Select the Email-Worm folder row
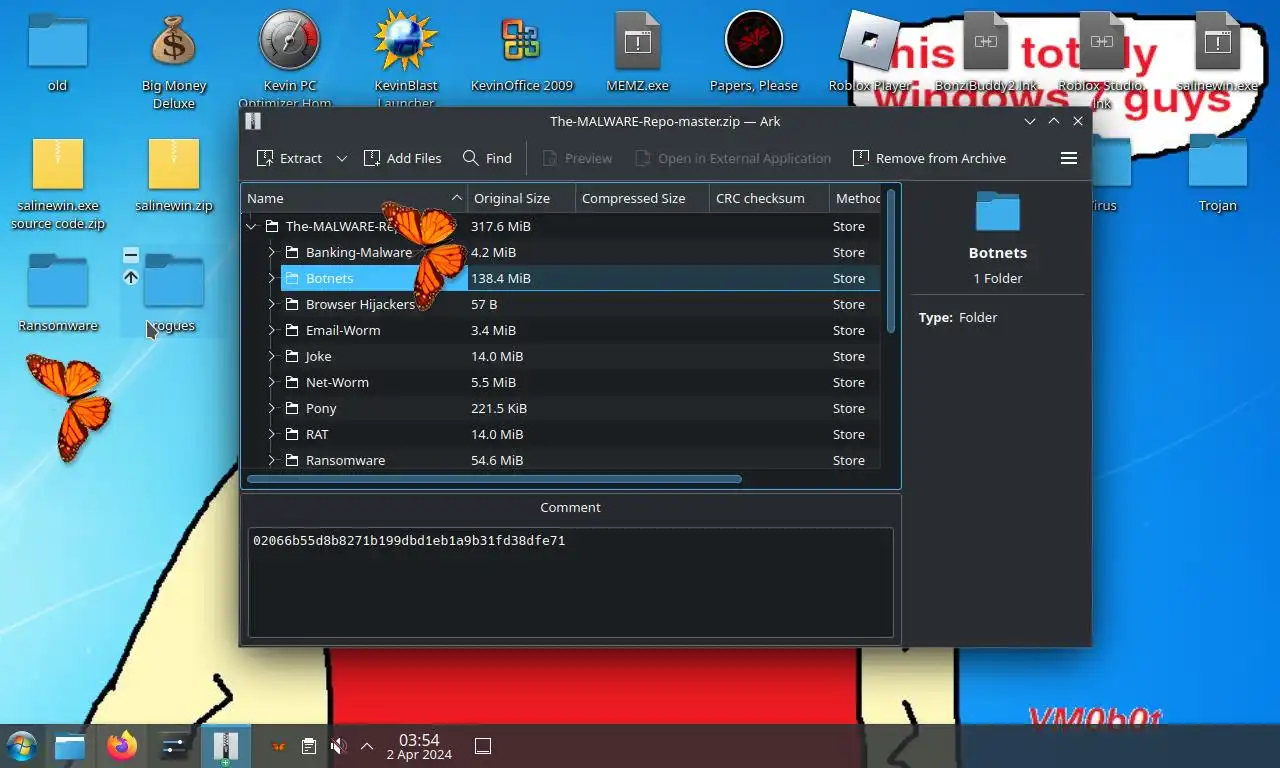The height and width of the screenshot is (768, 1280). click(x=560, y=330)
